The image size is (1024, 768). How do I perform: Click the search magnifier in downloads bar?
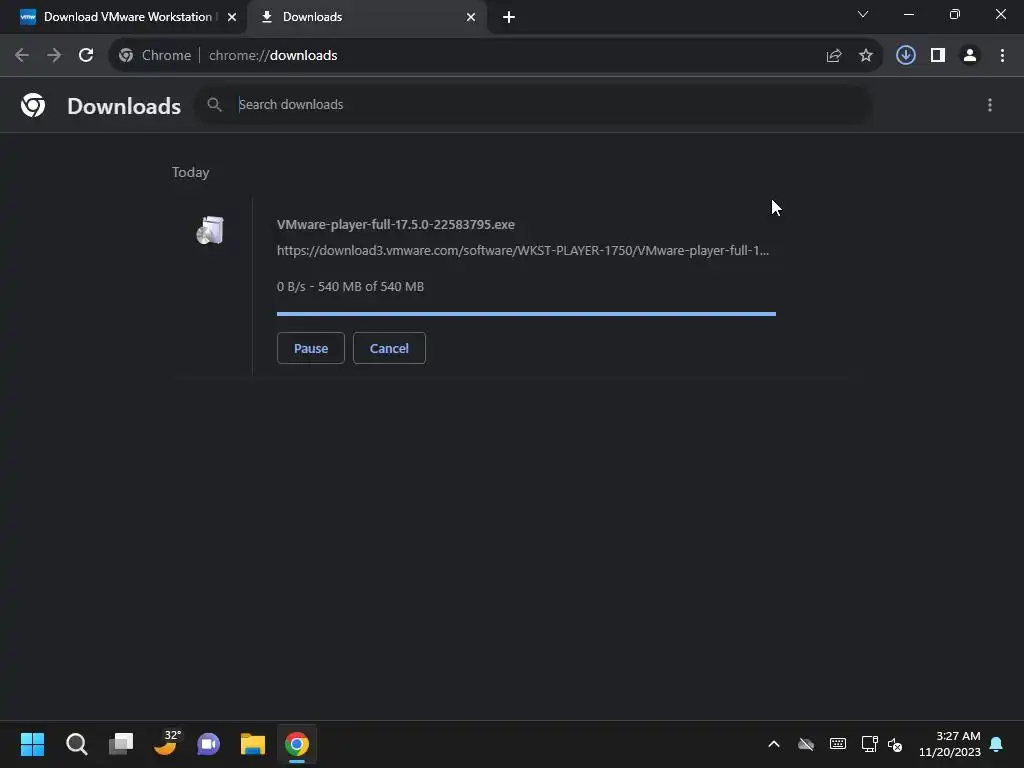(214, 104)
